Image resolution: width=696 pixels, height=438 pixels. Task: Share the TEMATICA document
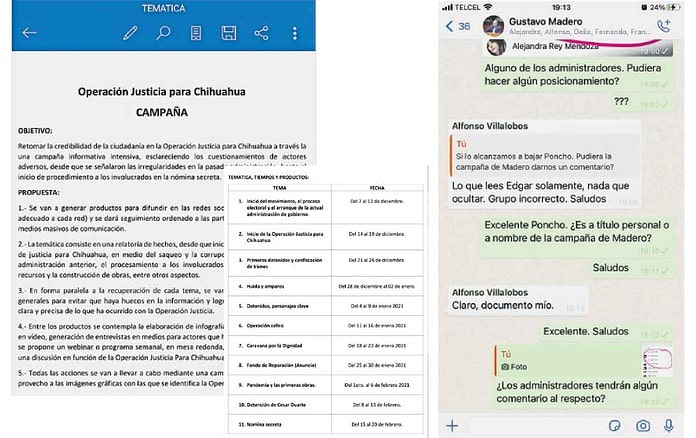click(x=262, y=33)
